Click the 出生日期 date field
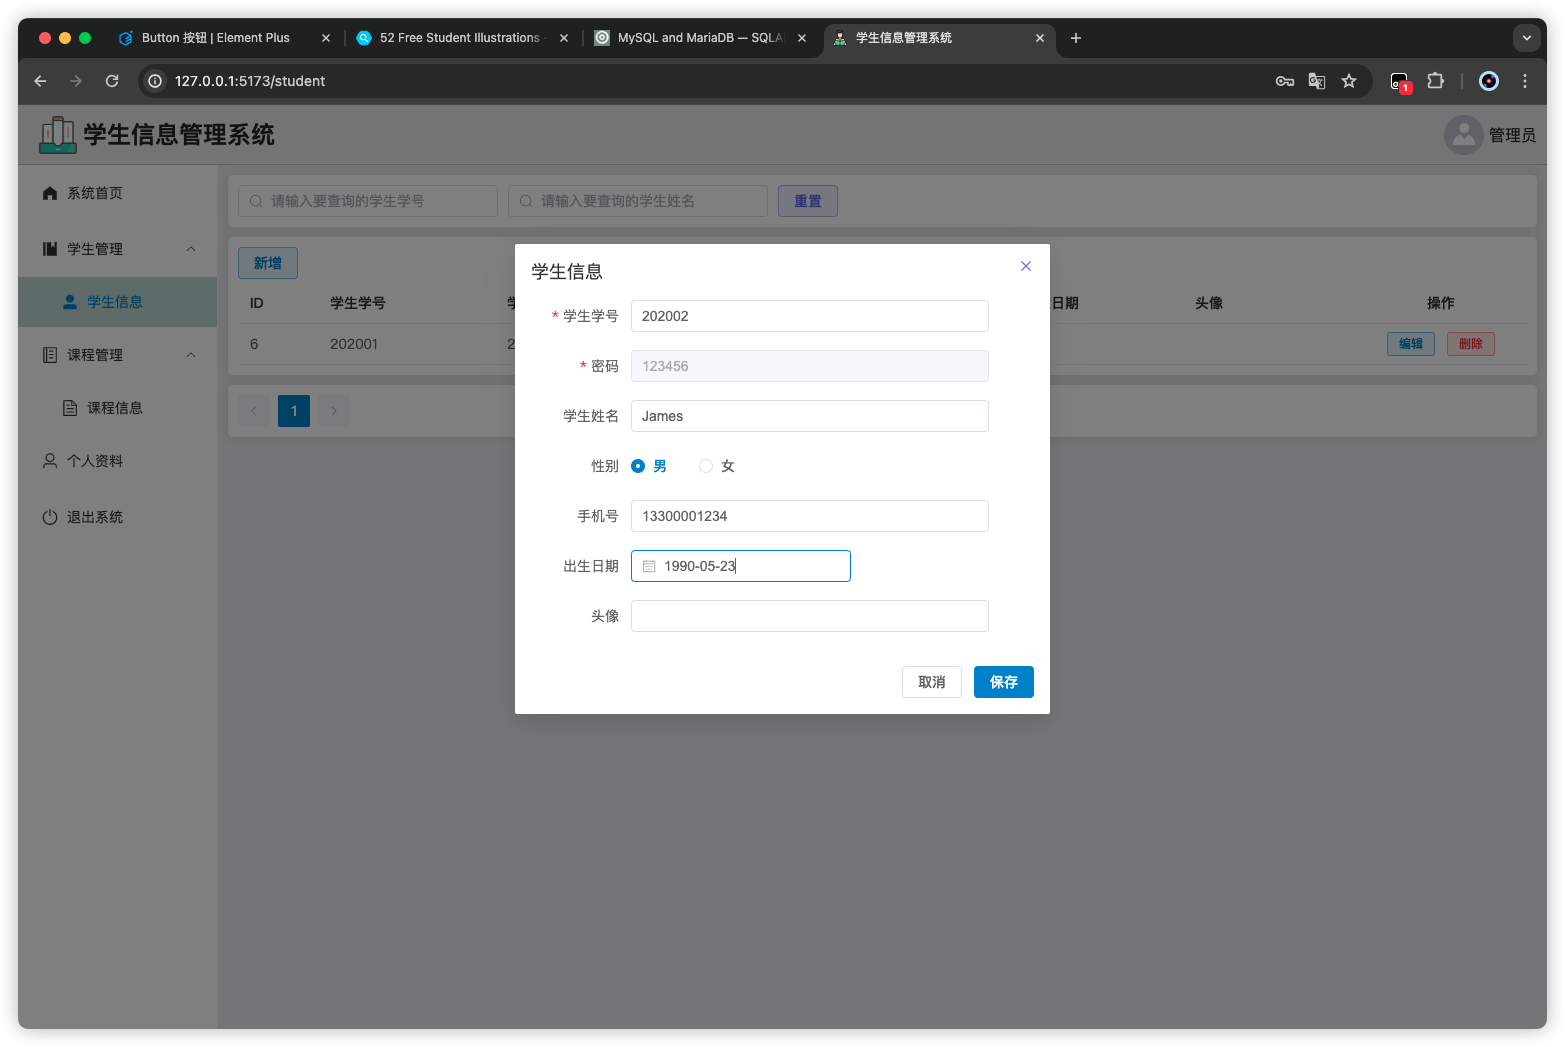This screenshot has width=1565, height=1047. pos(741,566)
